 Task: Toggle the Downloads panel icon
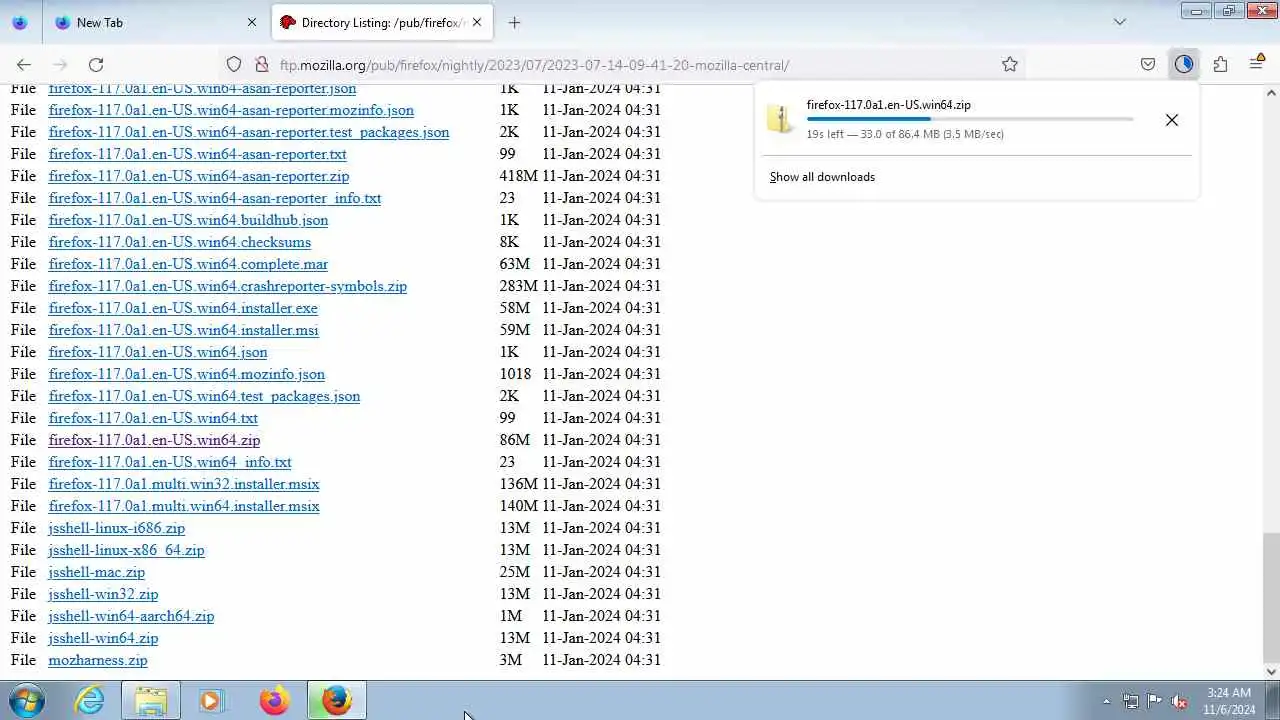click(1184, 64)
